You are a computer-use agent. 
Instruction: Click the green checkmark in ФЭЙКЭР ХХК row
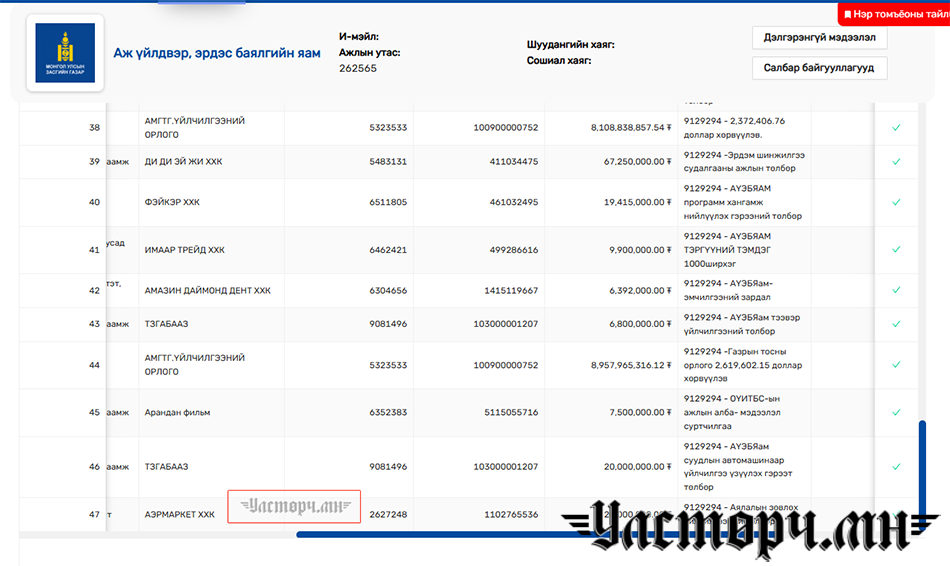[896, 202]
